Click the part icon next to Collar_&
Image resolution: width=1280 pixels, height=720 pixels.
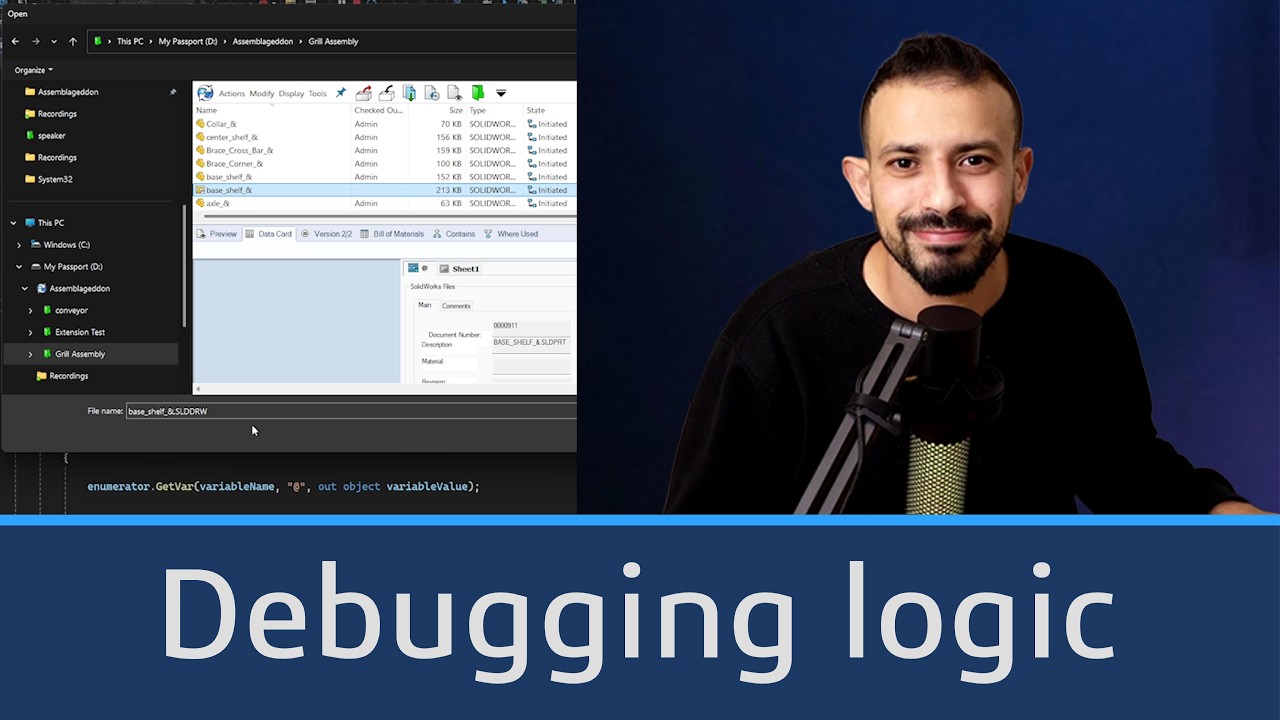[200, 124]
